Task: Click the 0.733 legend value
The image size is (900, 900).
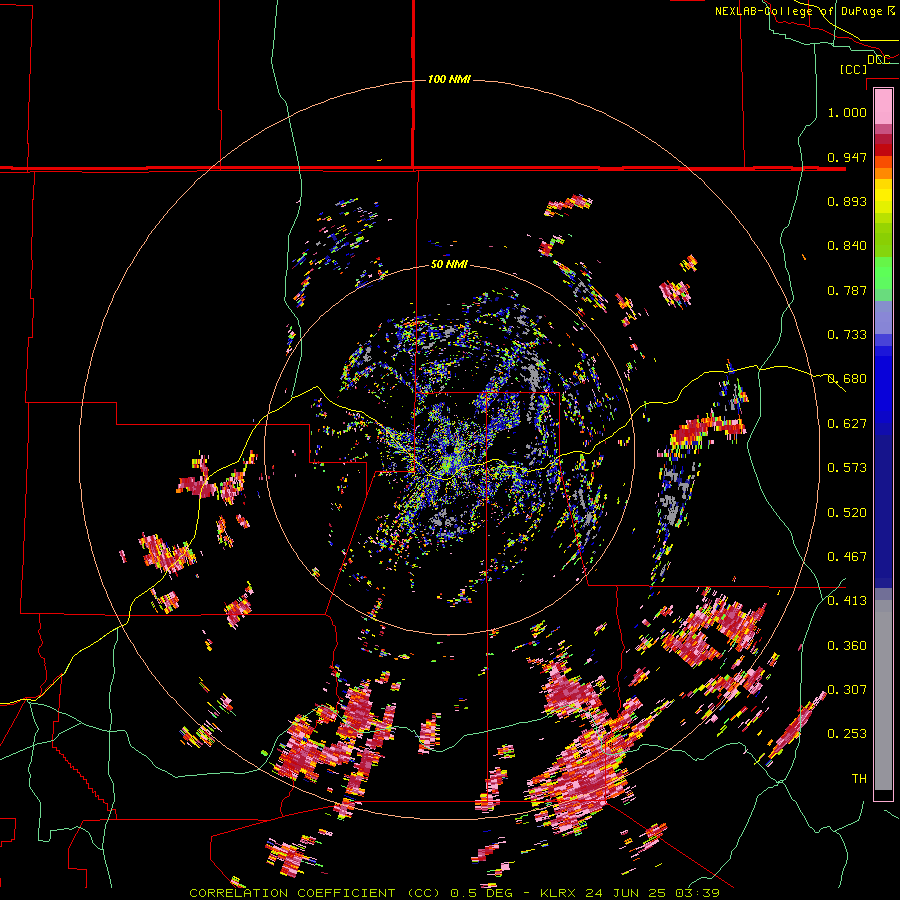Action: (x=847, y=335)
